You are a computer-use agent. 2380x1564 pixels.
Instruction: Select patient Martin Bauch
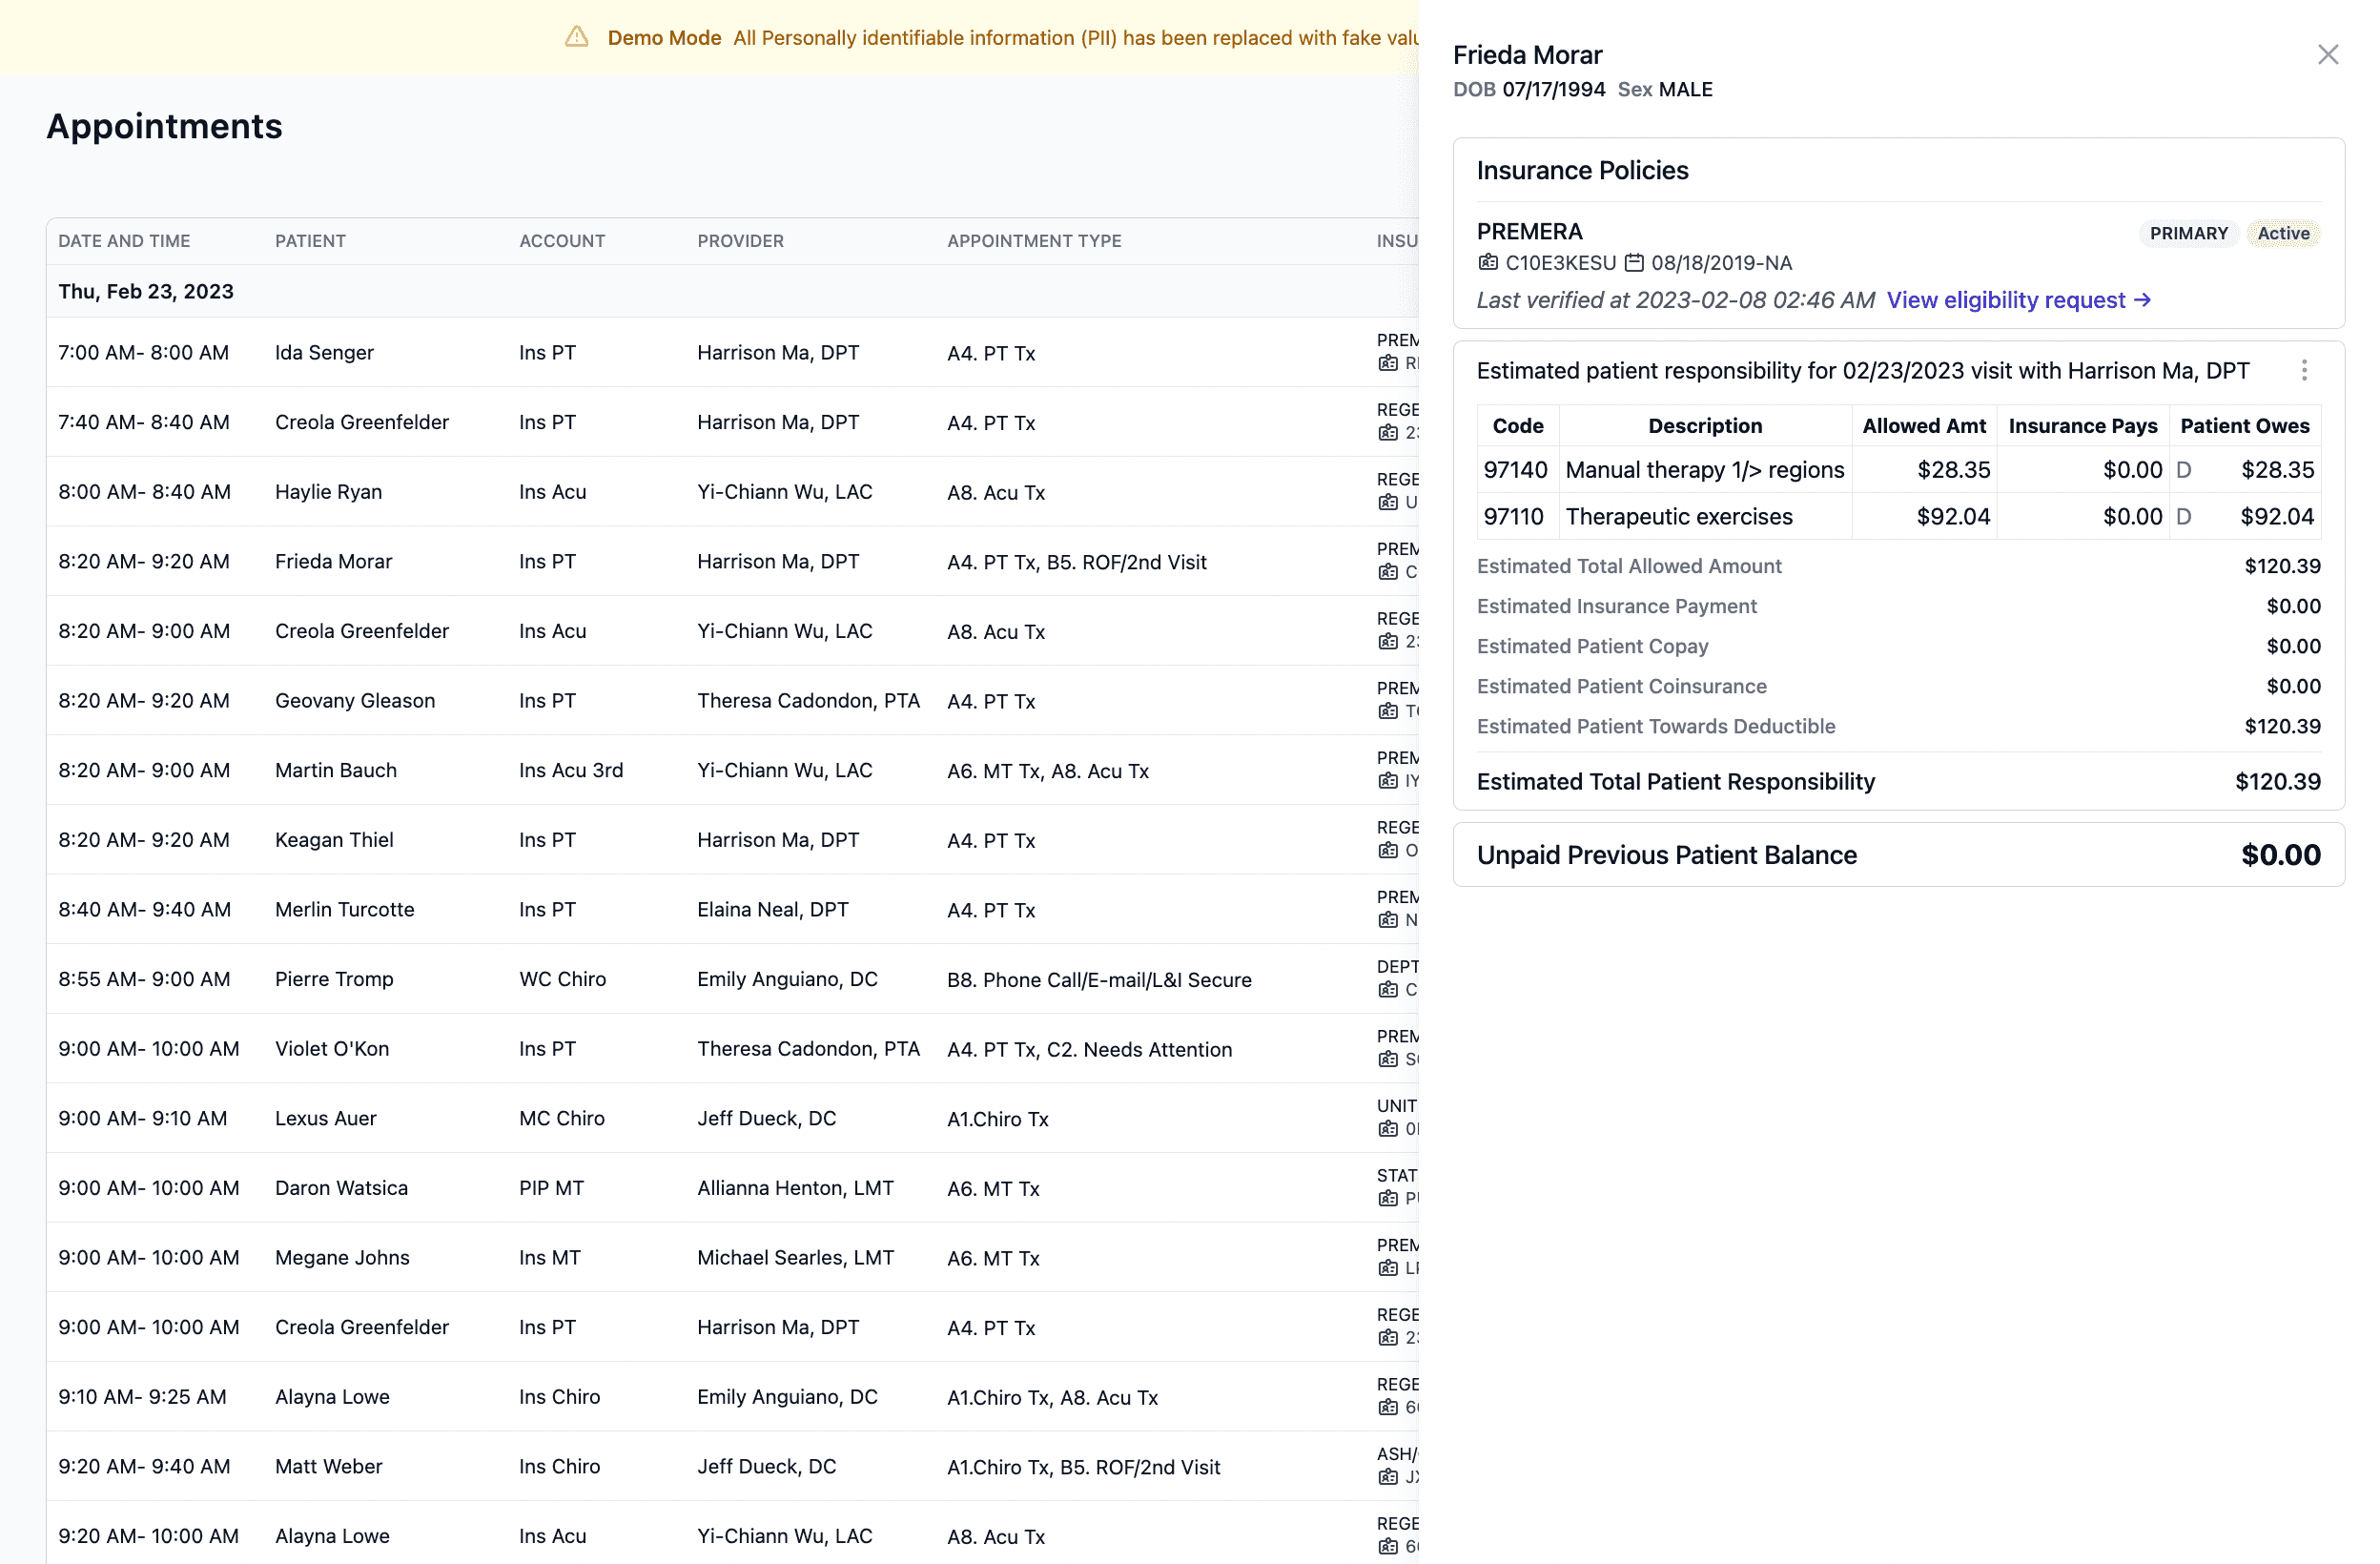(336, 771)
